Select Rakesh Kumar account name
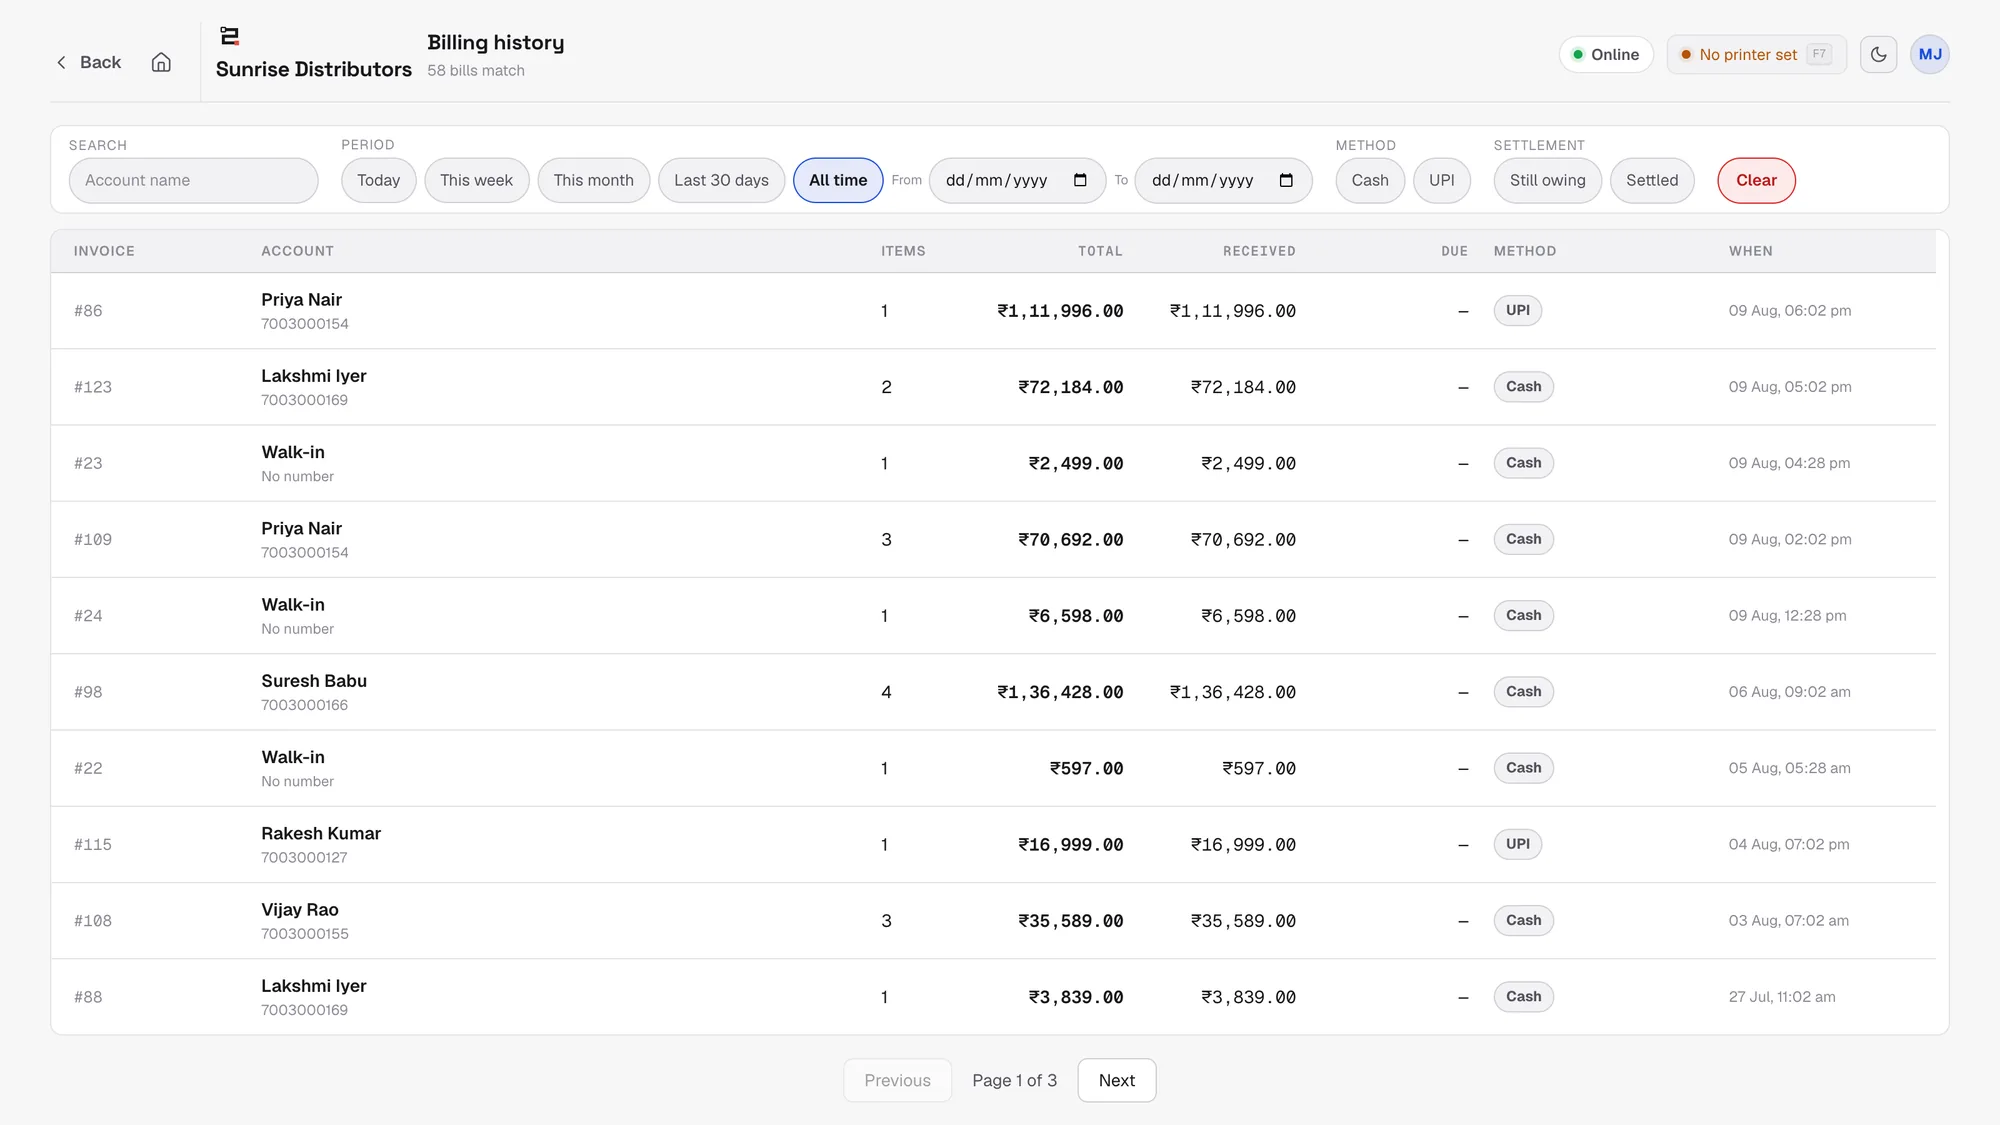The height and width of the screenshot is (1125, 2000). pos(321,833)
